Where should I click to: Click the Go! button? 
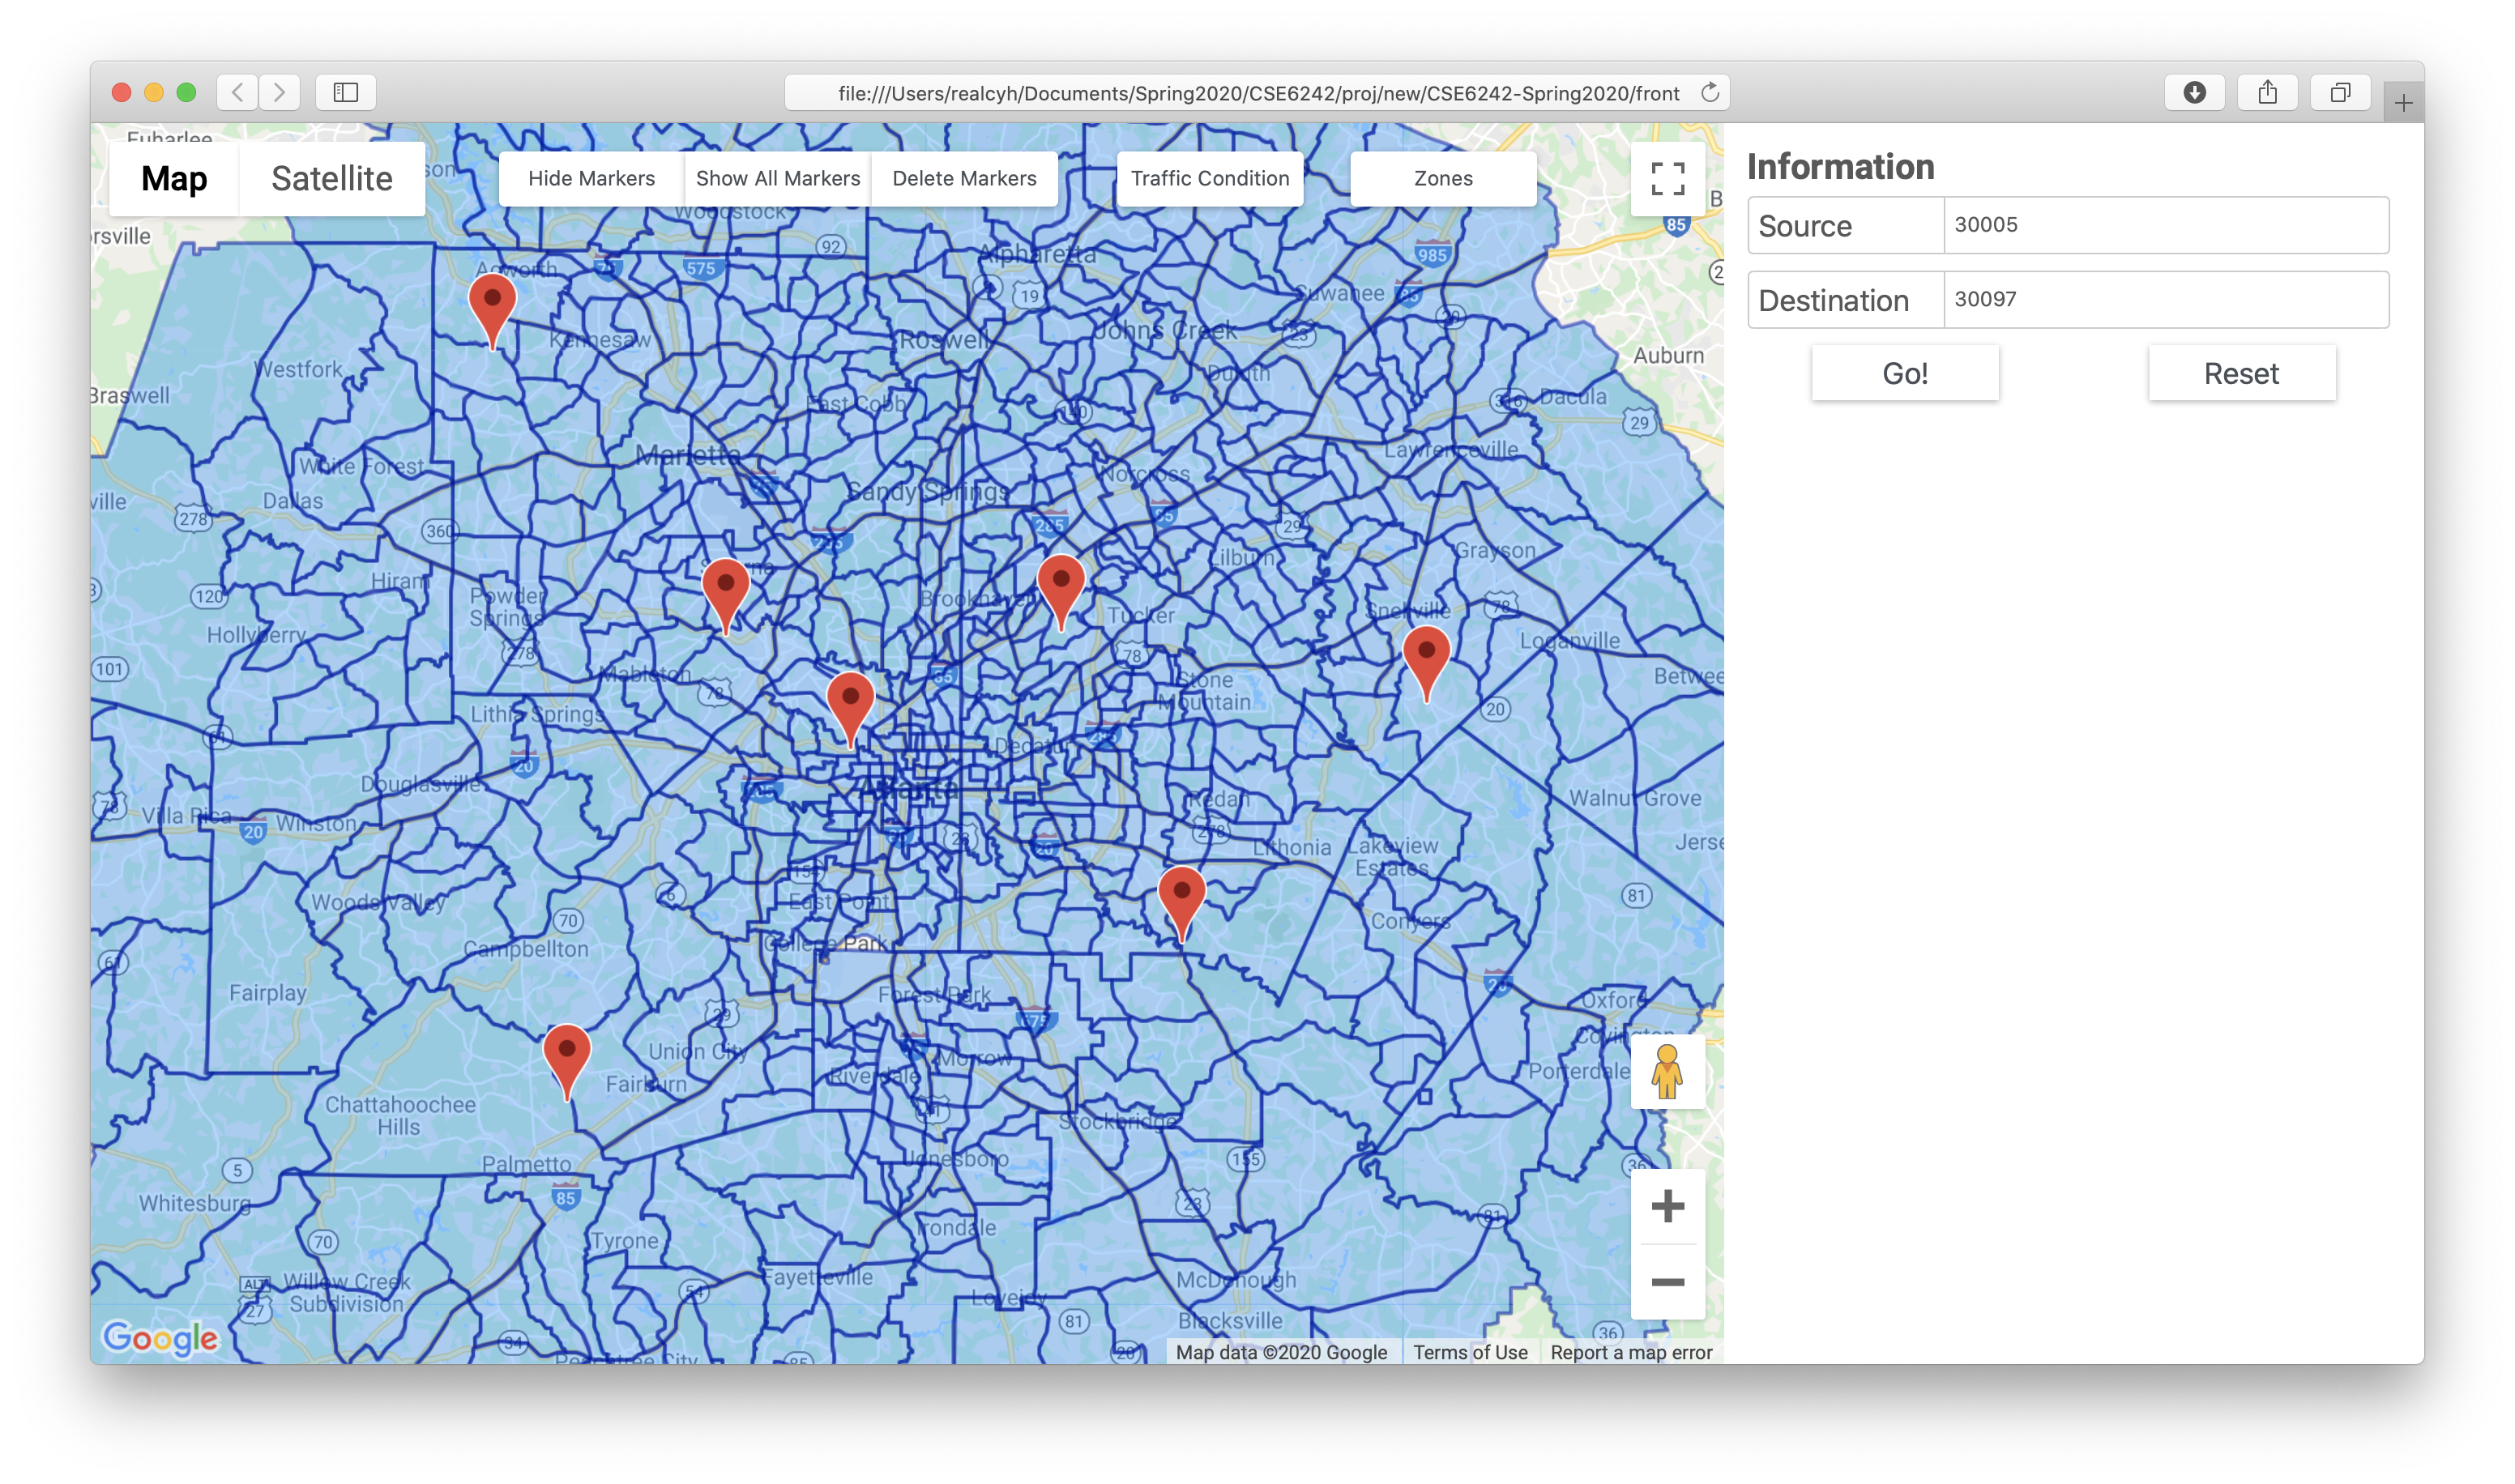(x=1905, y=373)
